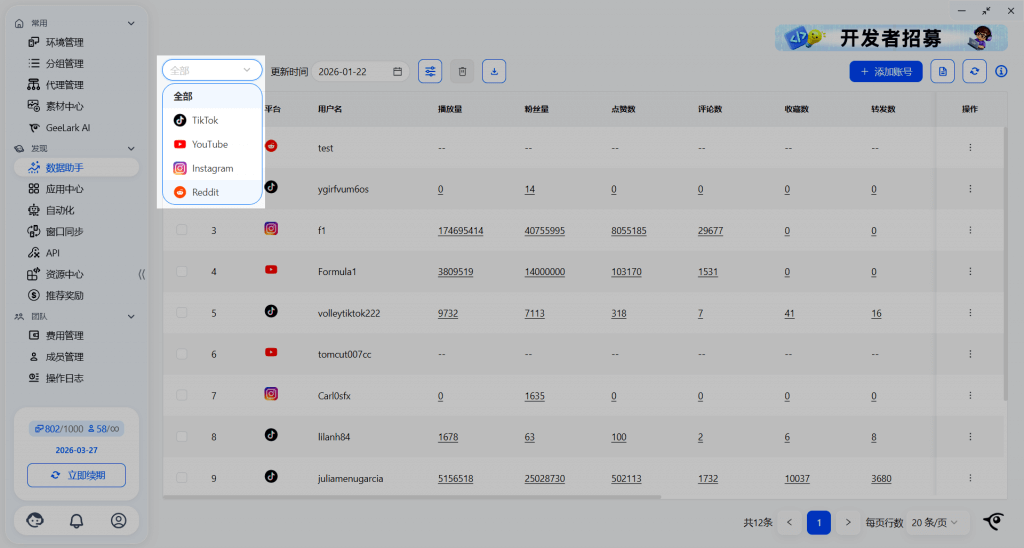Open the 20 条/页 page size dropdown
This screenshot has height=548, width=1024.
[x=940, y=522]
